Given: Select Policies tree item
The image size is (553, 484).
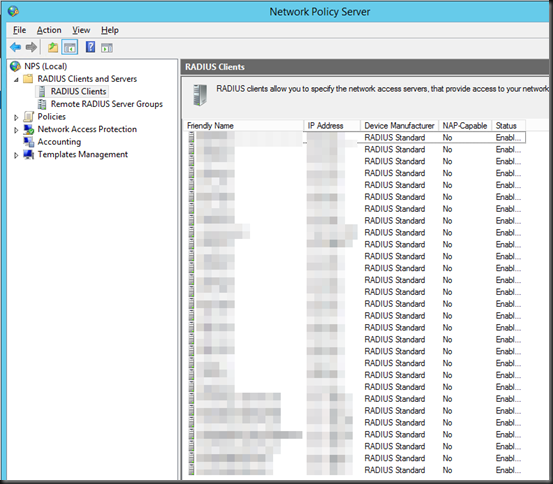Looking at the screenshot, I should 51,116.
